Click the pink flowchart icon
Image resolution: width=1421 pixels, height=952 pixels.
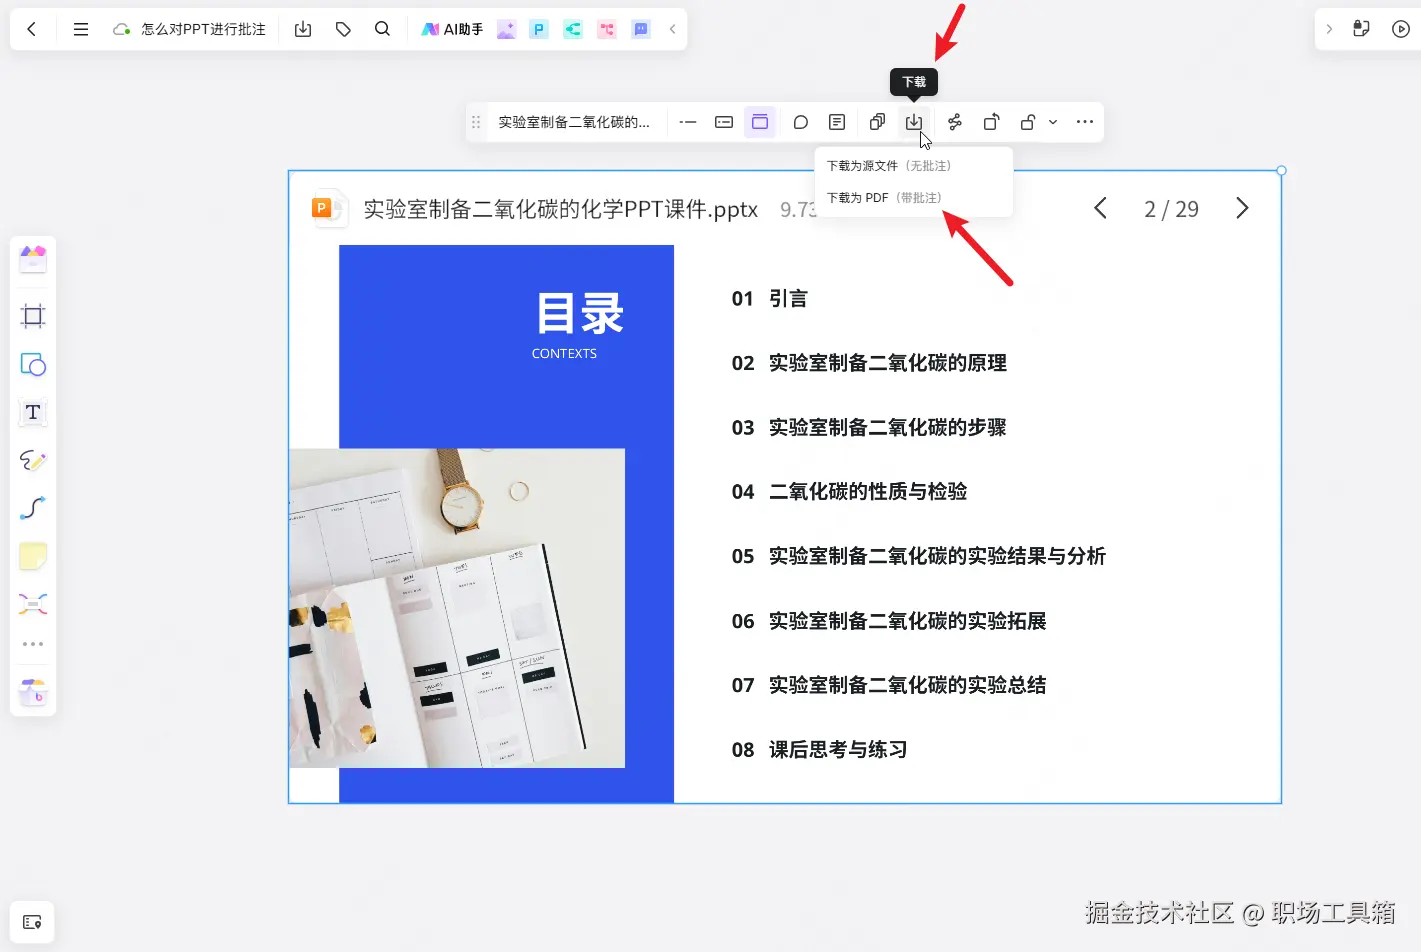(x=607, y=29)
